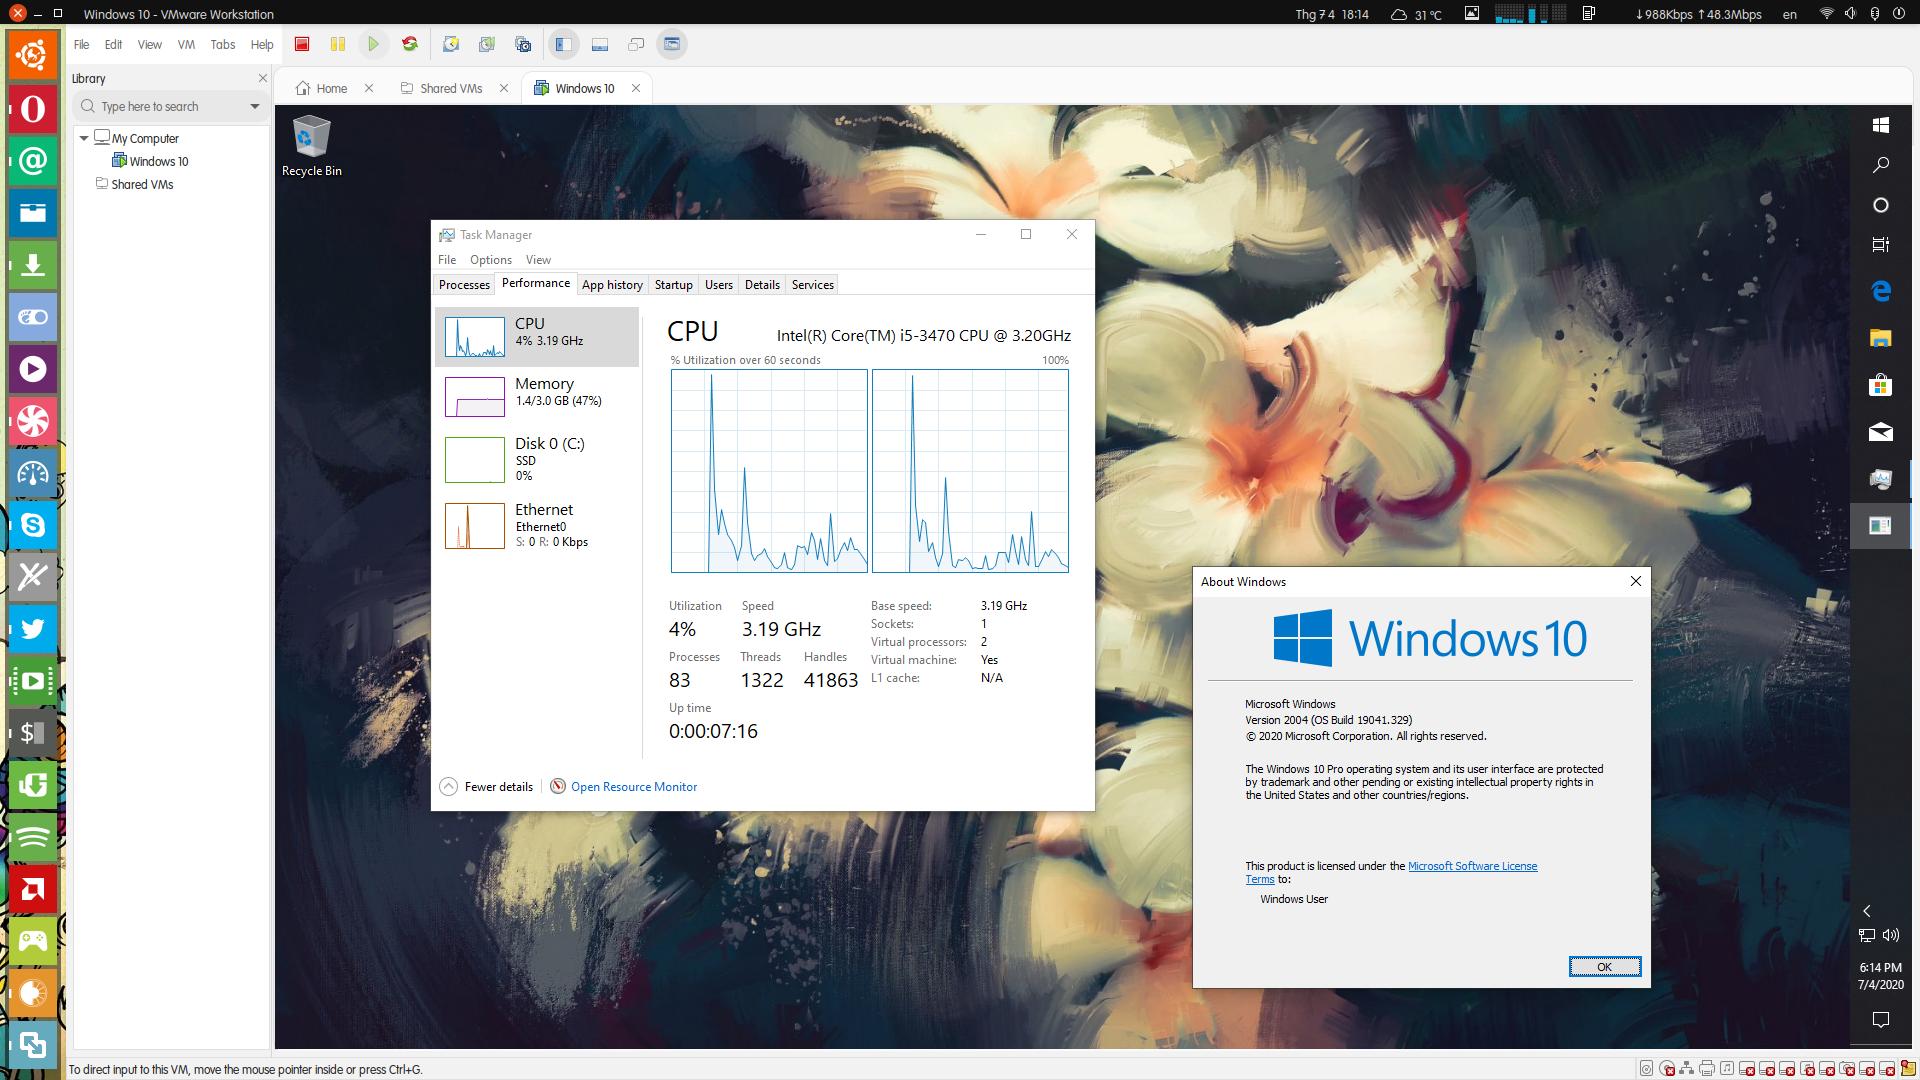This screenshot has height=1080, width=1920.
Task: Toggle the console view toolbar button
Action: click(x=672, y=44)
